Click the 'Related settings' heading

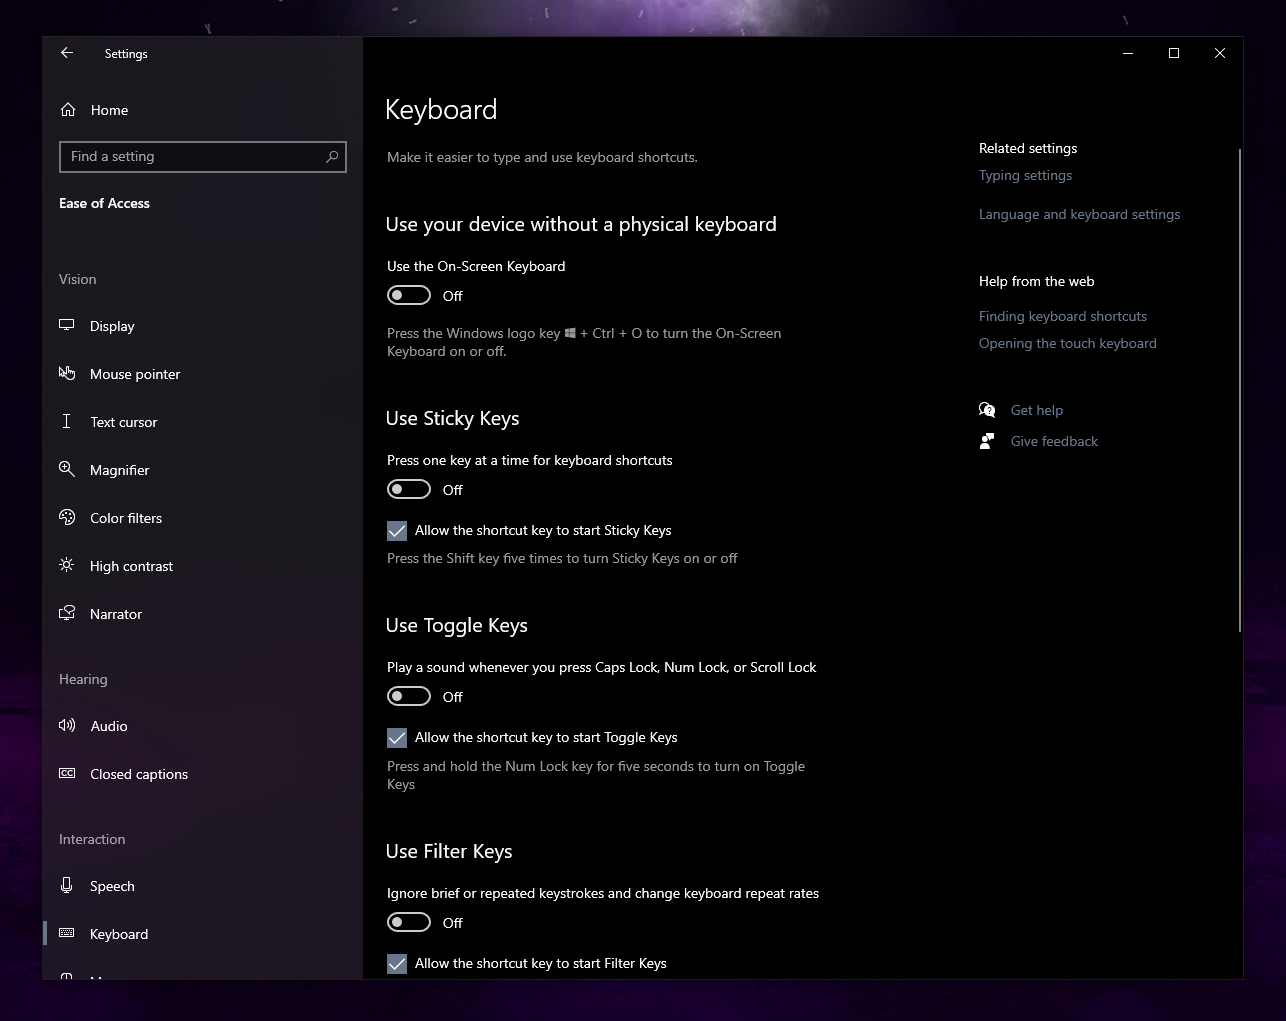[1028, 148]
